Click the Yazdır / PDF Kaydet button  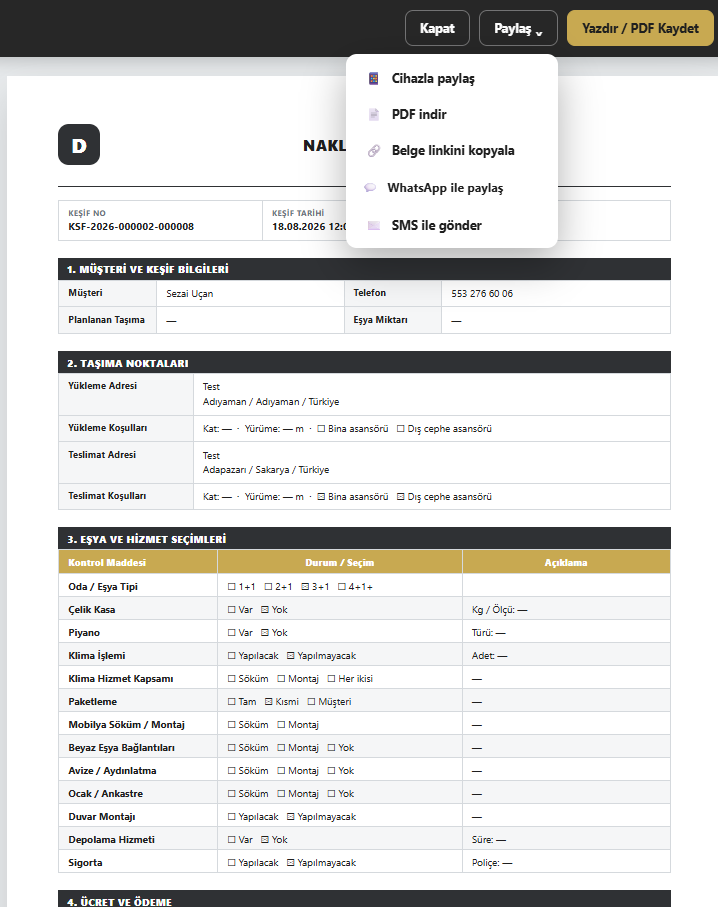[640, 28]
